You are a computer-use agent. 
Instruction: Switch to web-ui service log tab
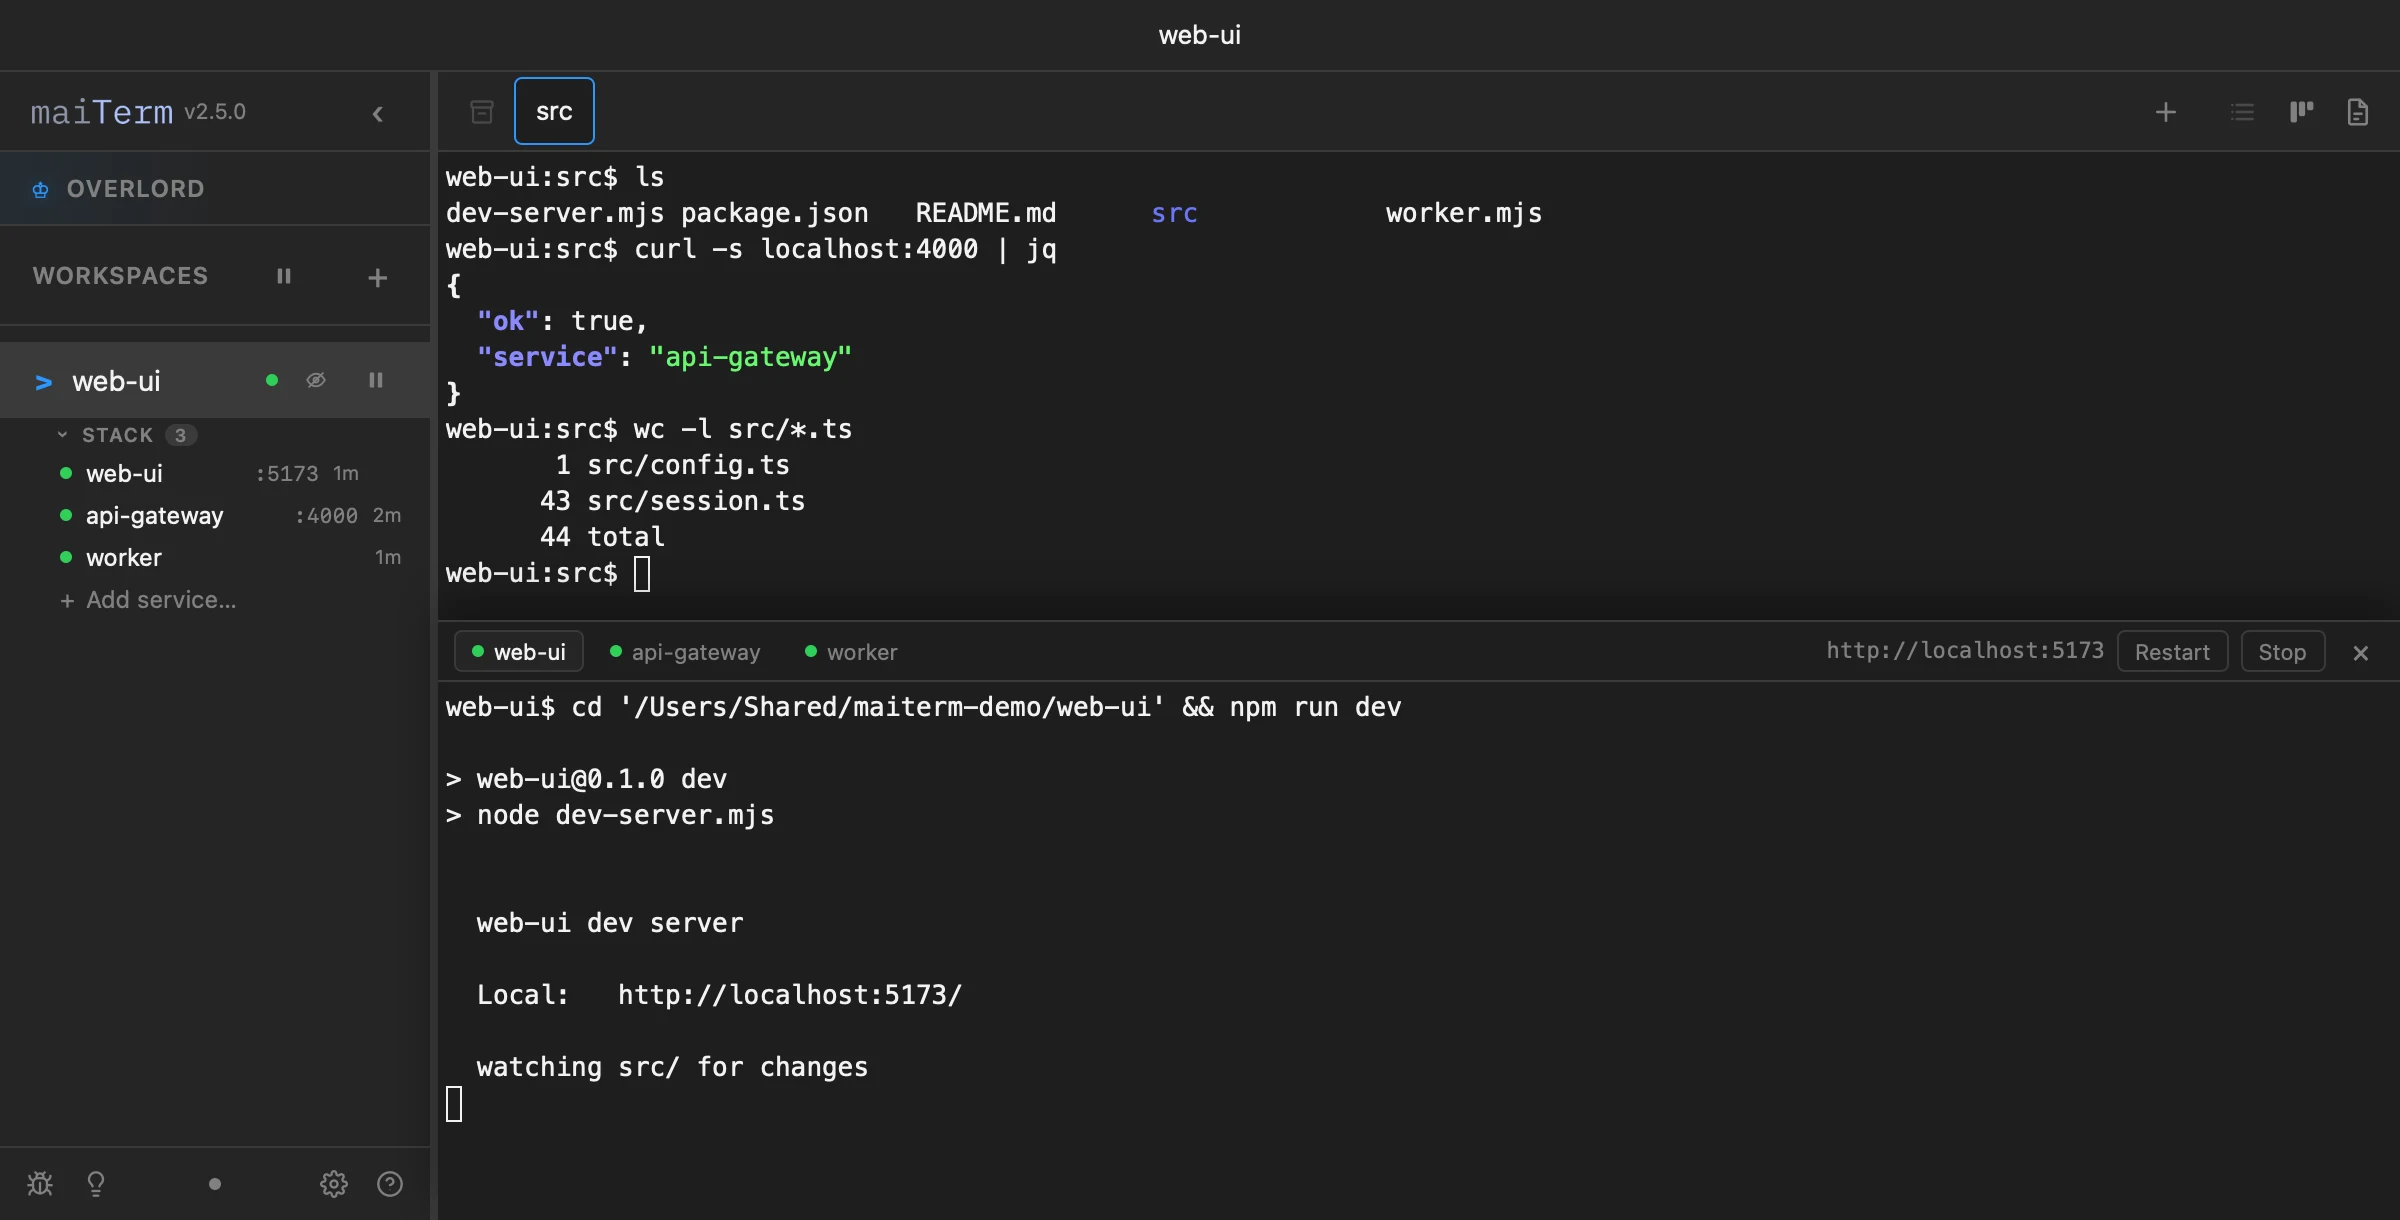click(x=519, y=652)
